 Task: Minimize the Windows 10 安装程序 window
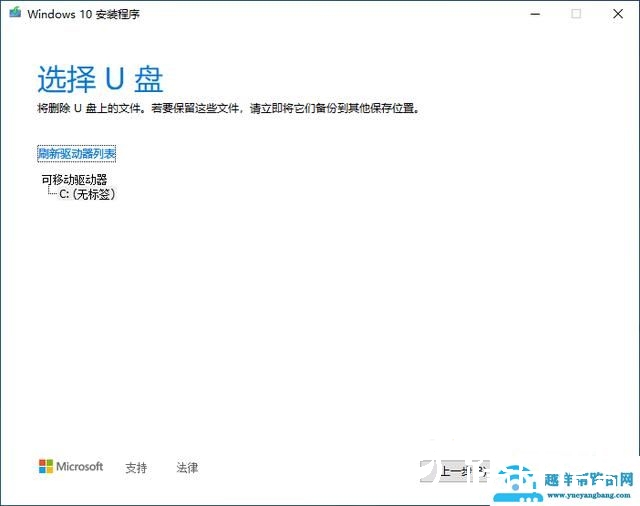point(535,14)
